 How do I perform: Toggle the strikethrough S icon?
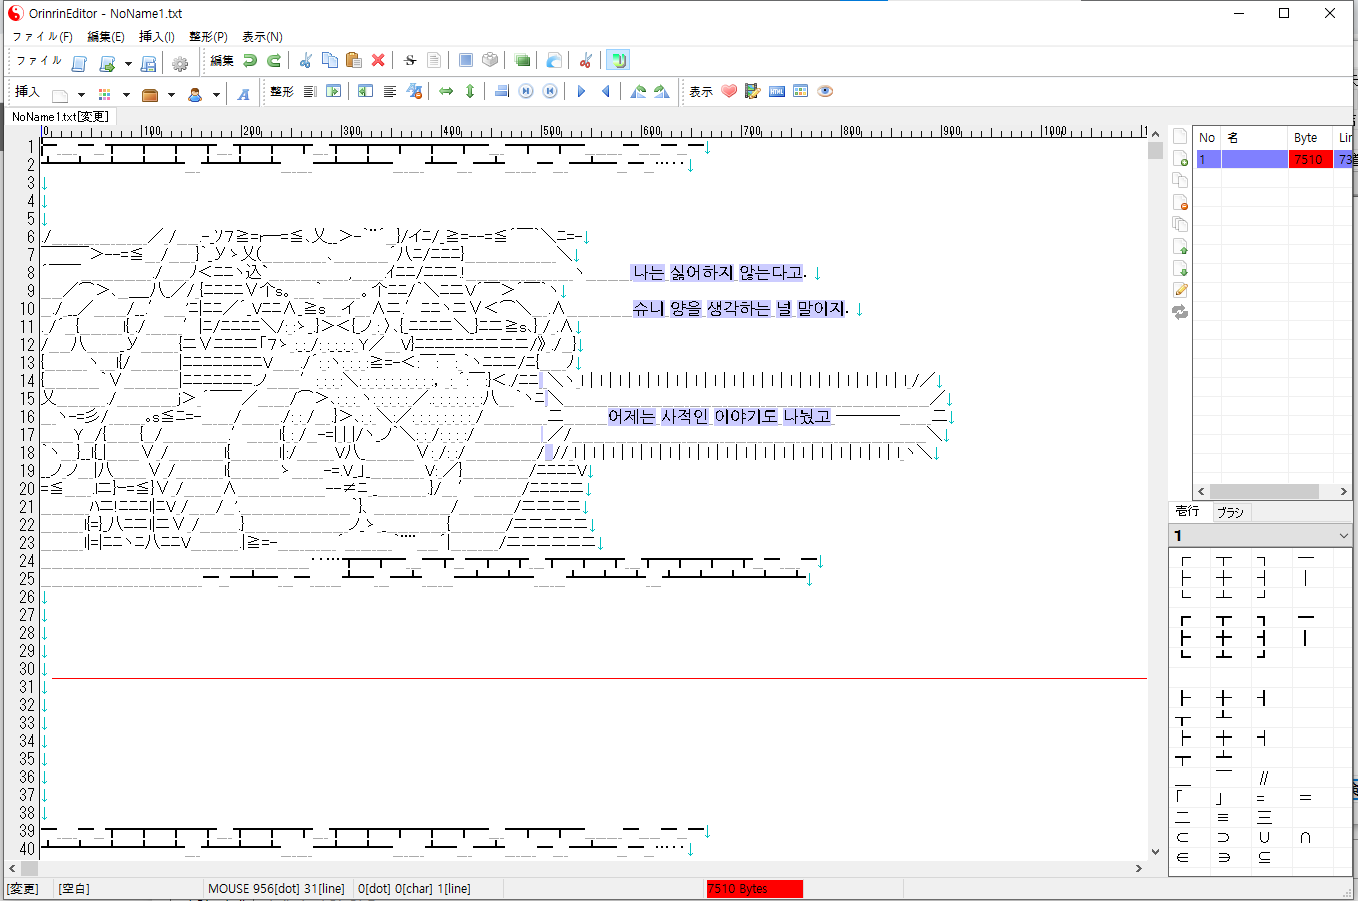(410, 61)
